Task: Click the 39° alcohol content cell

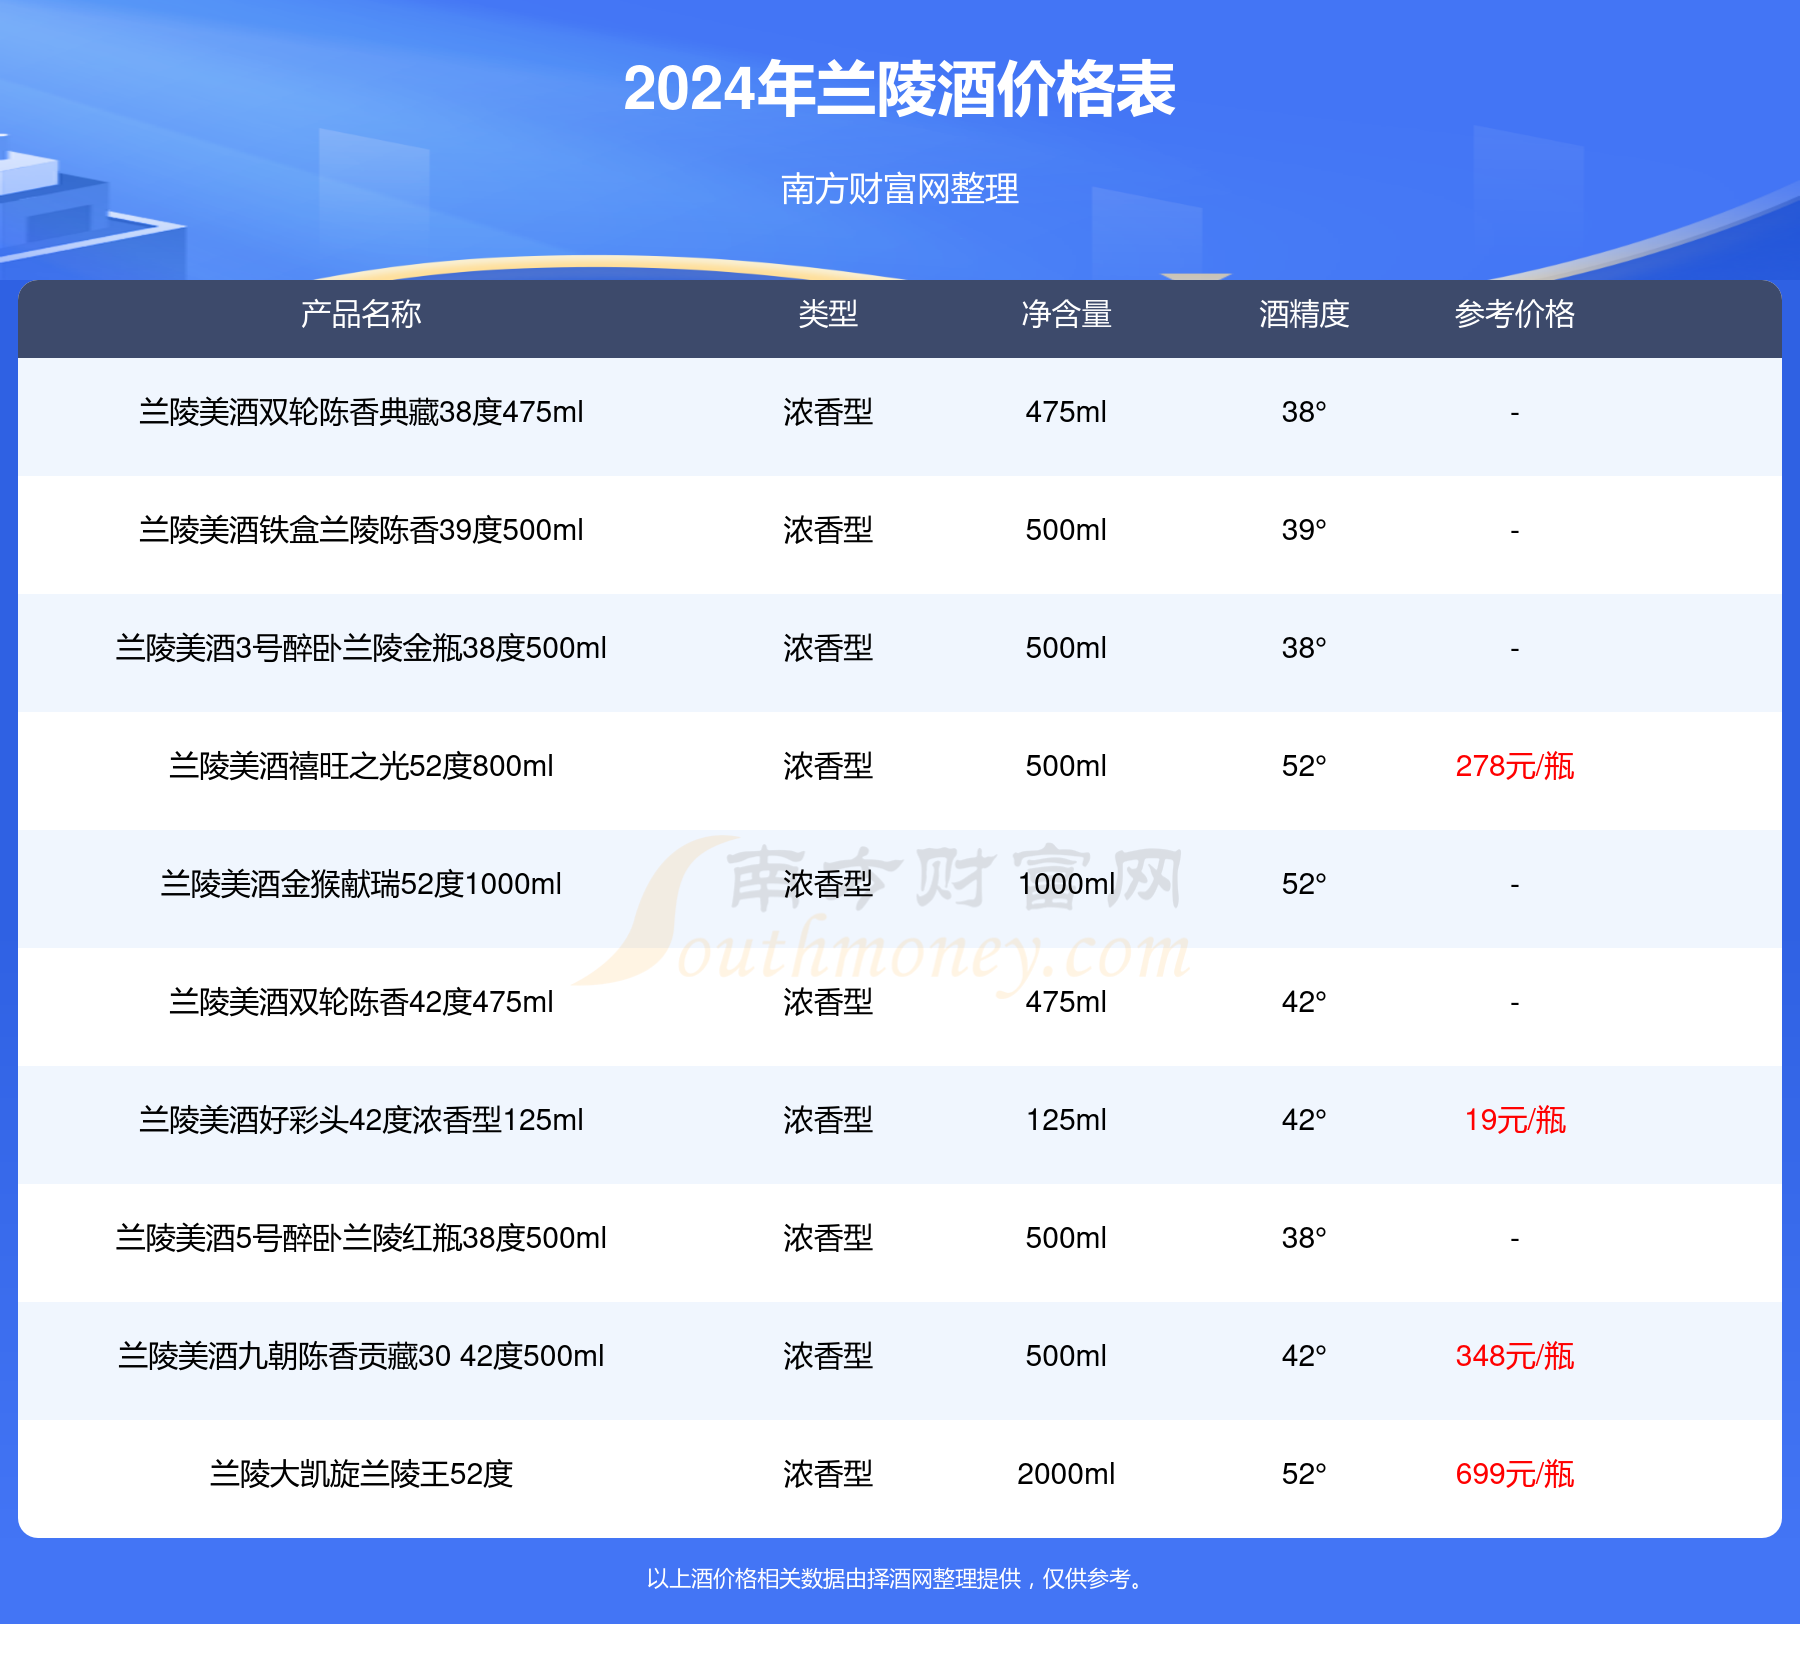Action: coord(1304,530)
